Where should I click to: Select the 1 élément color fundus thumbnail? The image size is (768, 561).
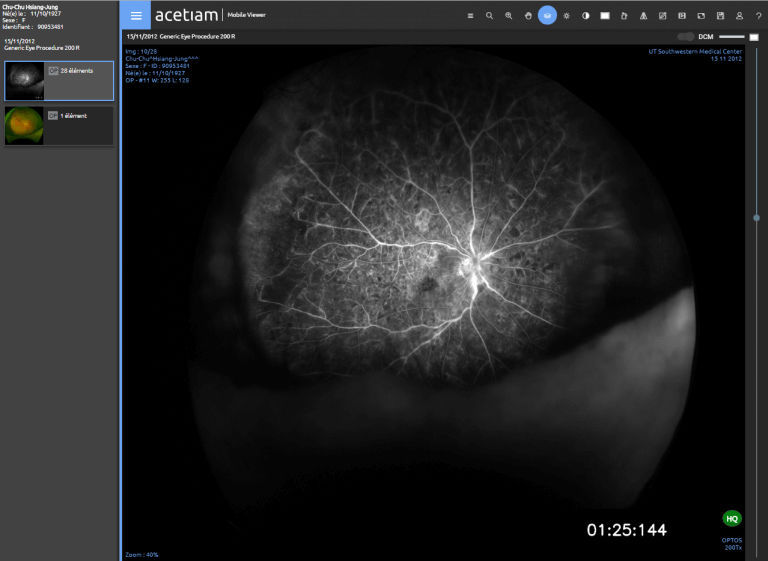coord(59,126)
